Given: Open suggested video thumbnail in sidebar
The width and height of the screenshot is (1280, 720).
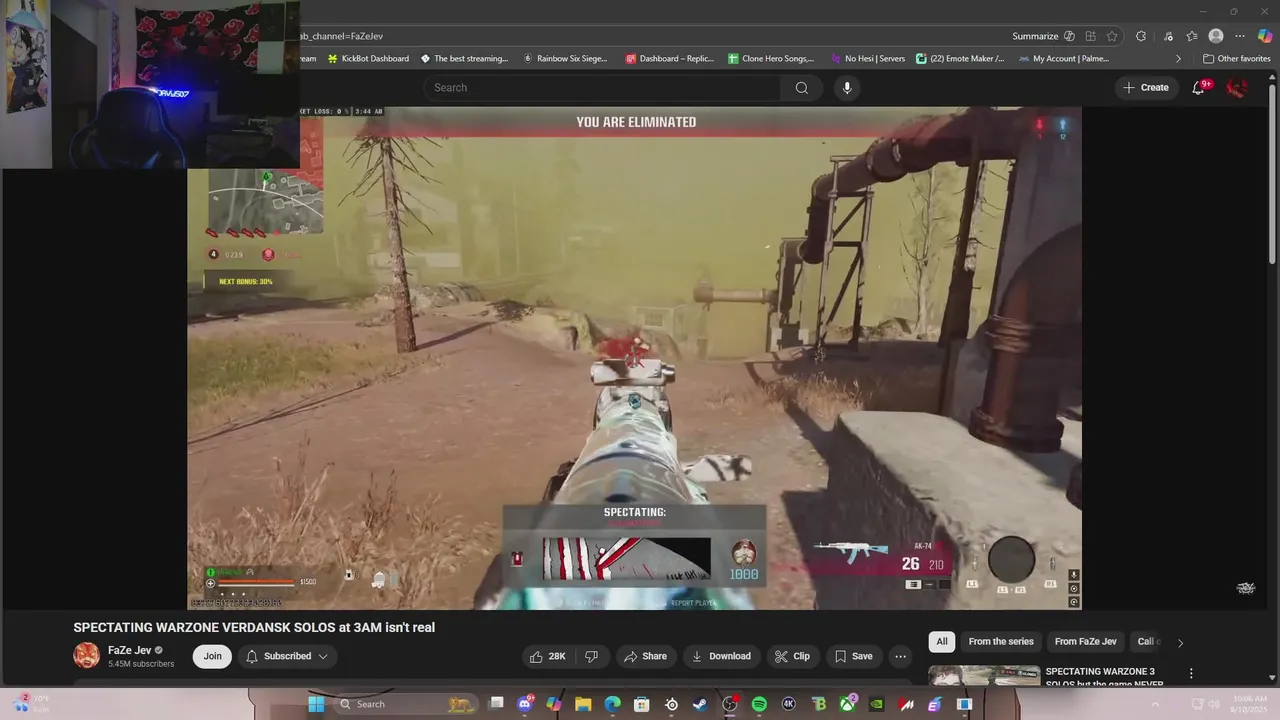Looking at the screenshot, I should coord(986,676).
